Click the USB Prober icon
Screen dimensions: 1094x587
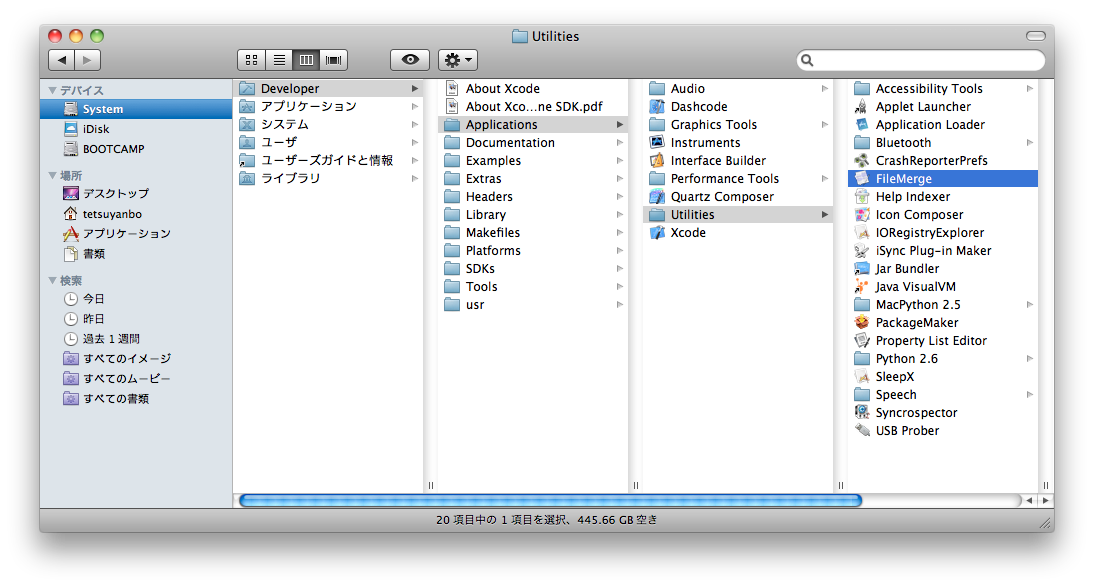coord(862,431)
